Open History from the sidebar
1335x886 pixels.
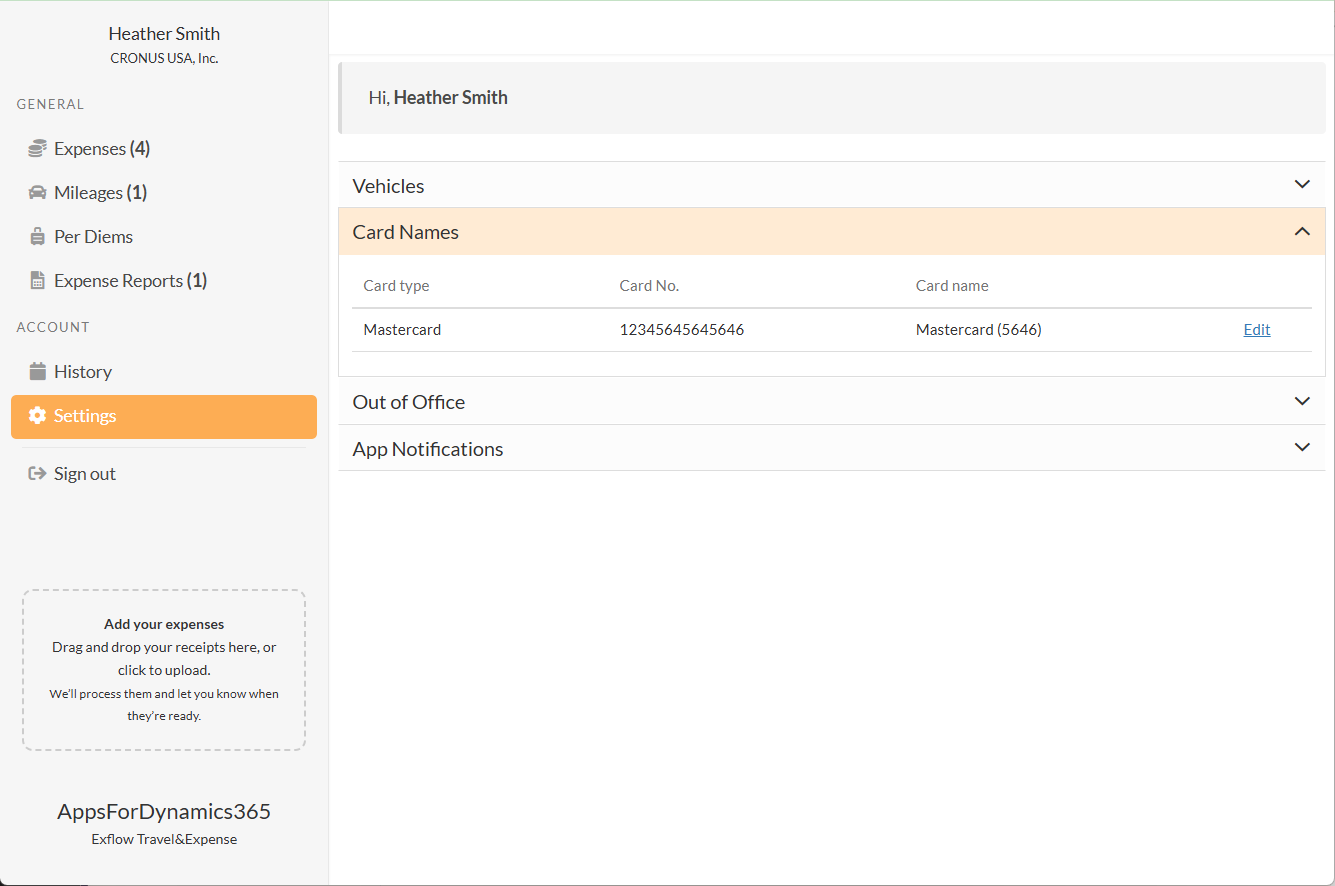coord(83,372)
